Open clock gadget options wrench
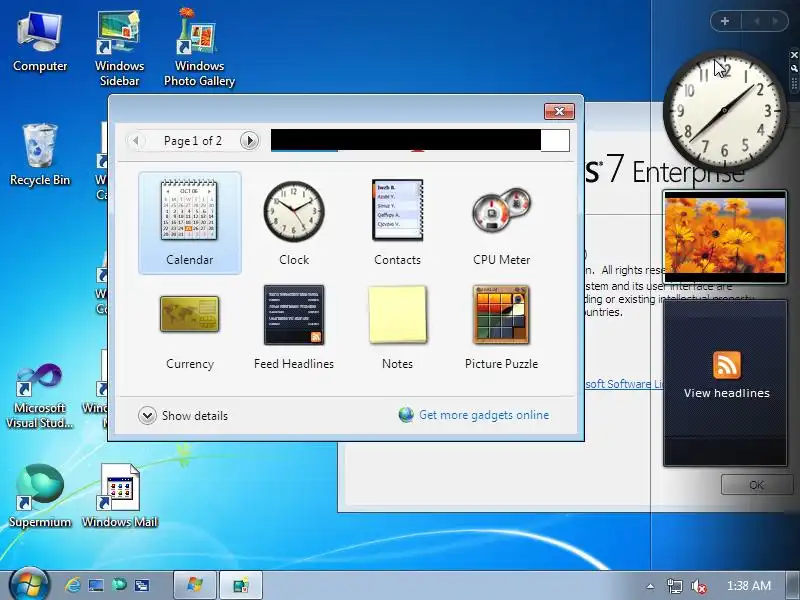Image resolution: width=800 pixels, height=600 pixels. [x=794, y=68]
